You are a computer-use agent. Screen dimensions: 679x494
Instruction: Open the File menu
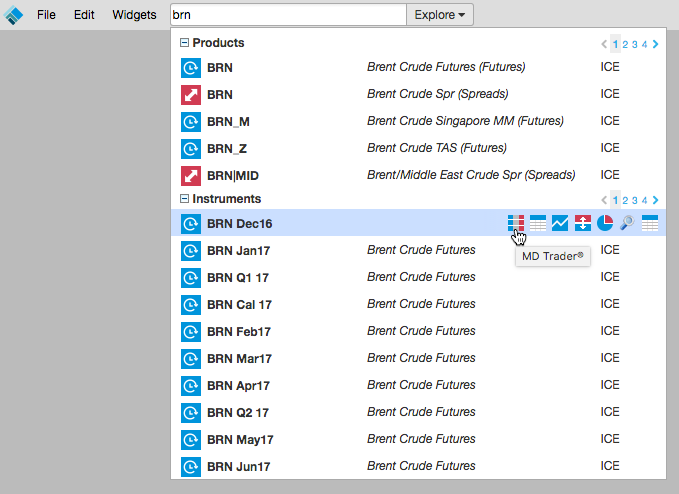46,15
